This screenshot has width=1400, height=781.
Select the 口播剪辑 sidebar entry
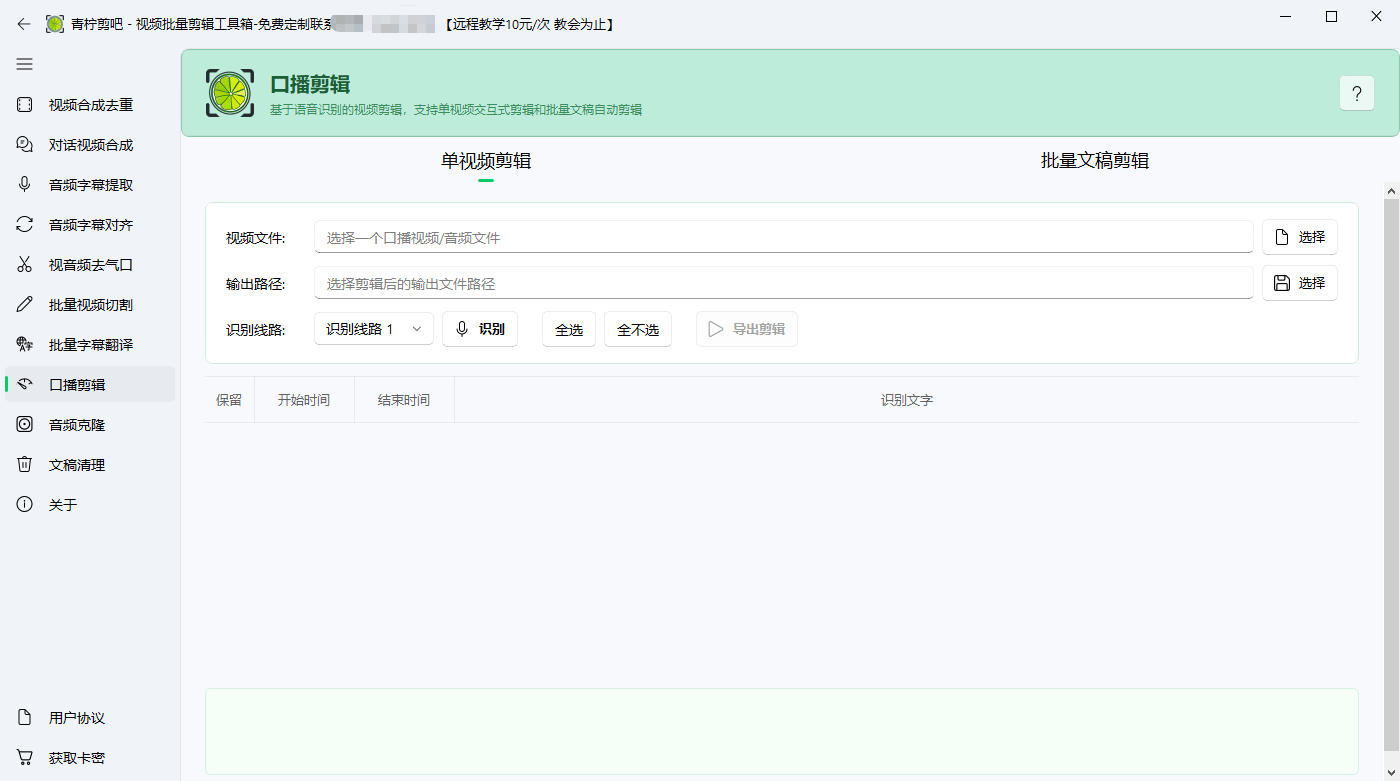[90, 385]
